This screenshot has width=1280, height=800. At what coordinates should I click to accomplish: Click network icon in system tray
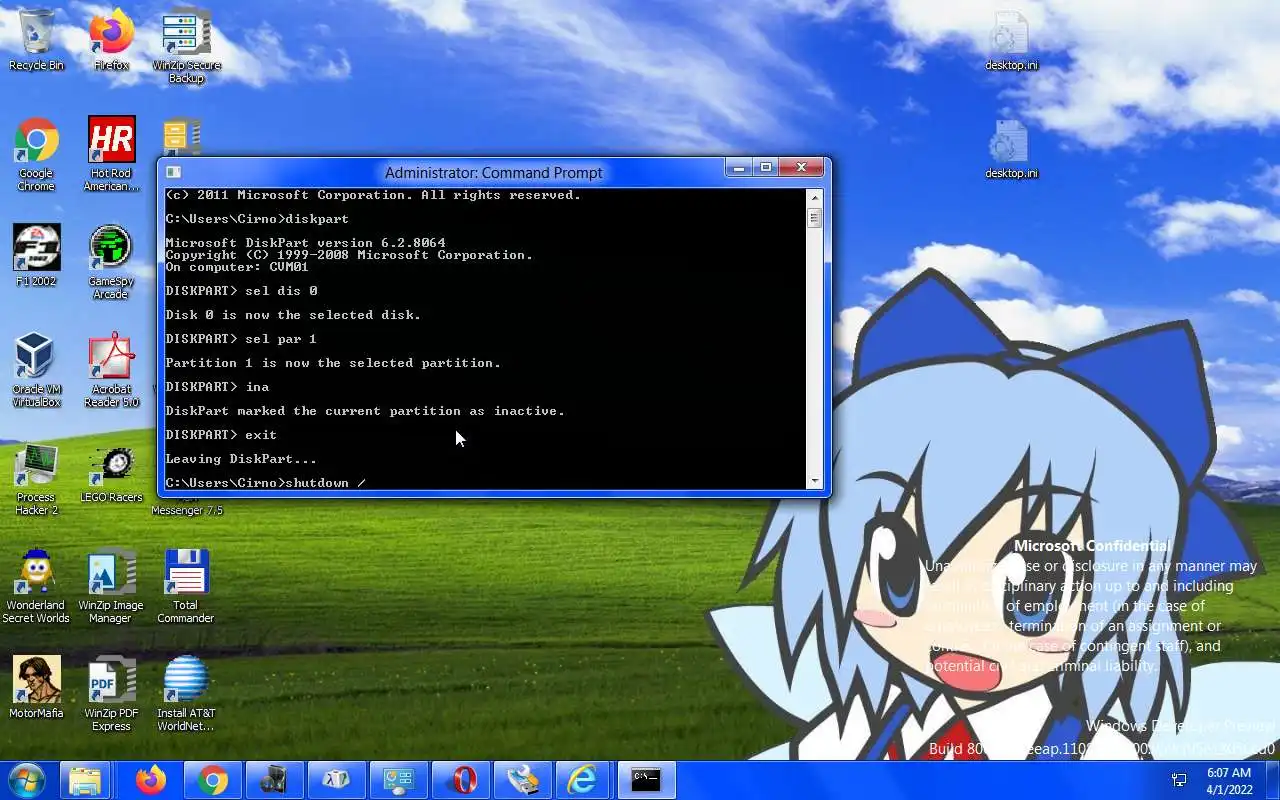click(1179, 780)
